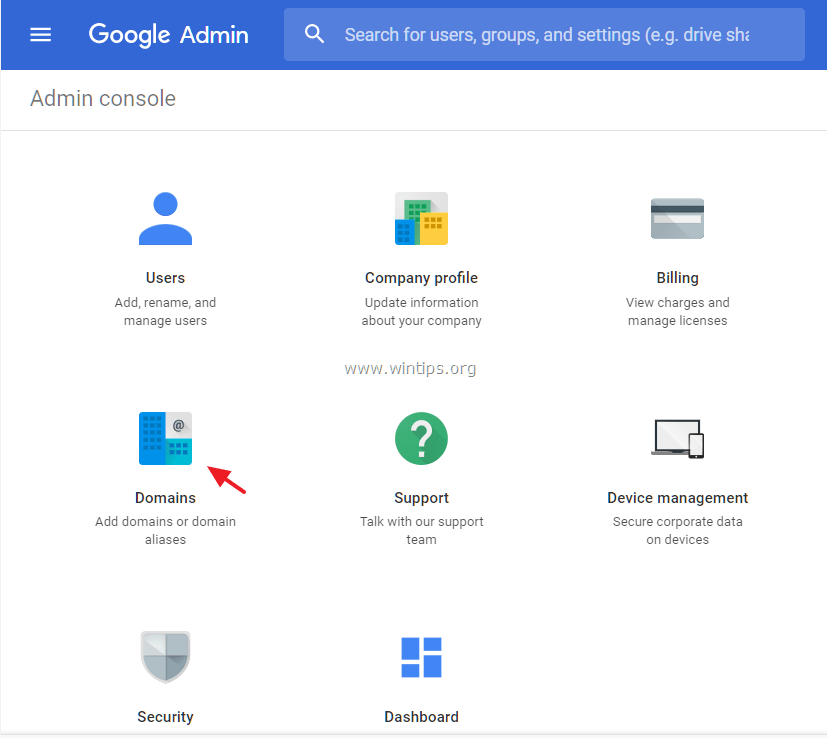Click 'Add domains or domain aliases' text
This screenshot has width=827, height=738.
click(165, 530)
